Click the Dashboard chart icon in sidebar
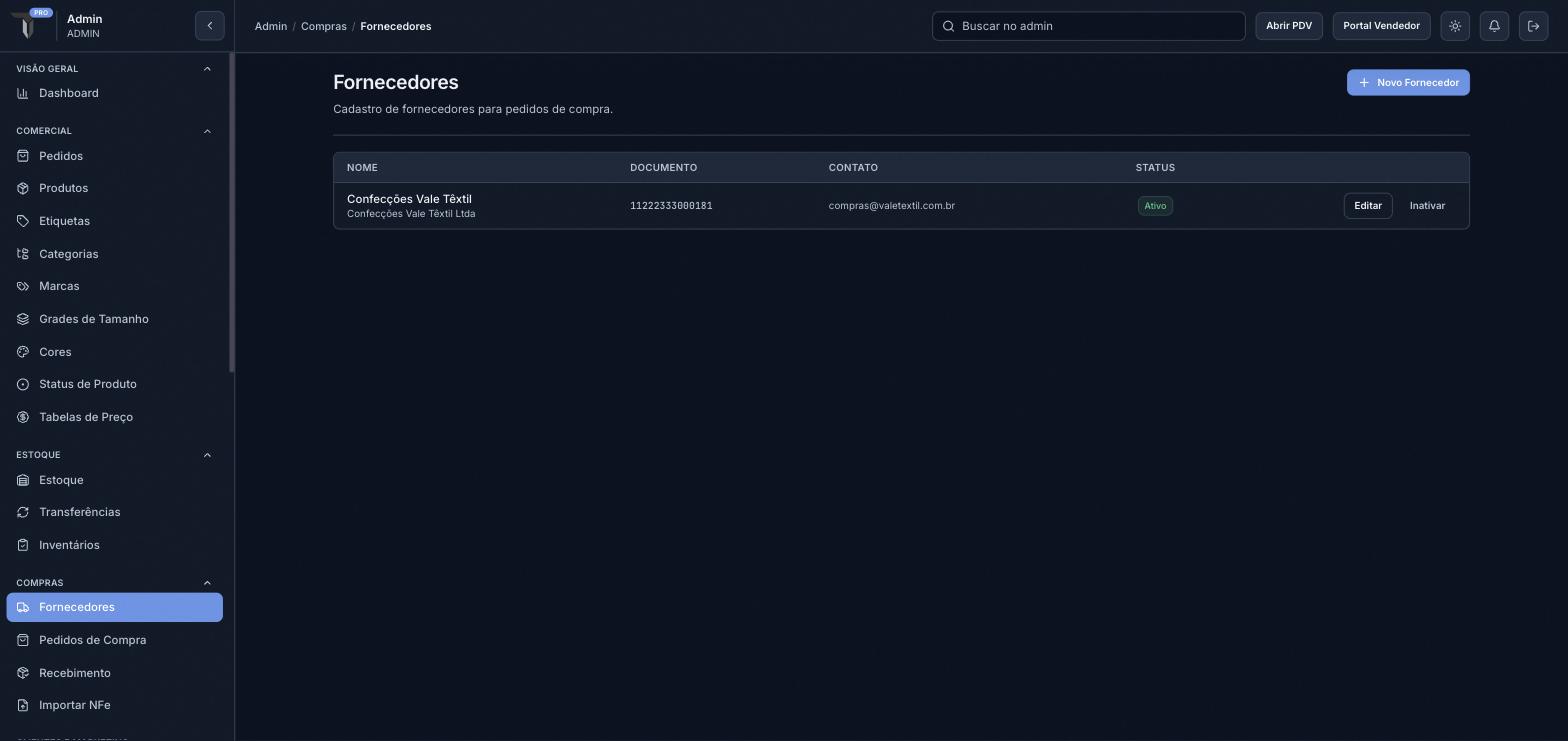 [x=23, y=93]
